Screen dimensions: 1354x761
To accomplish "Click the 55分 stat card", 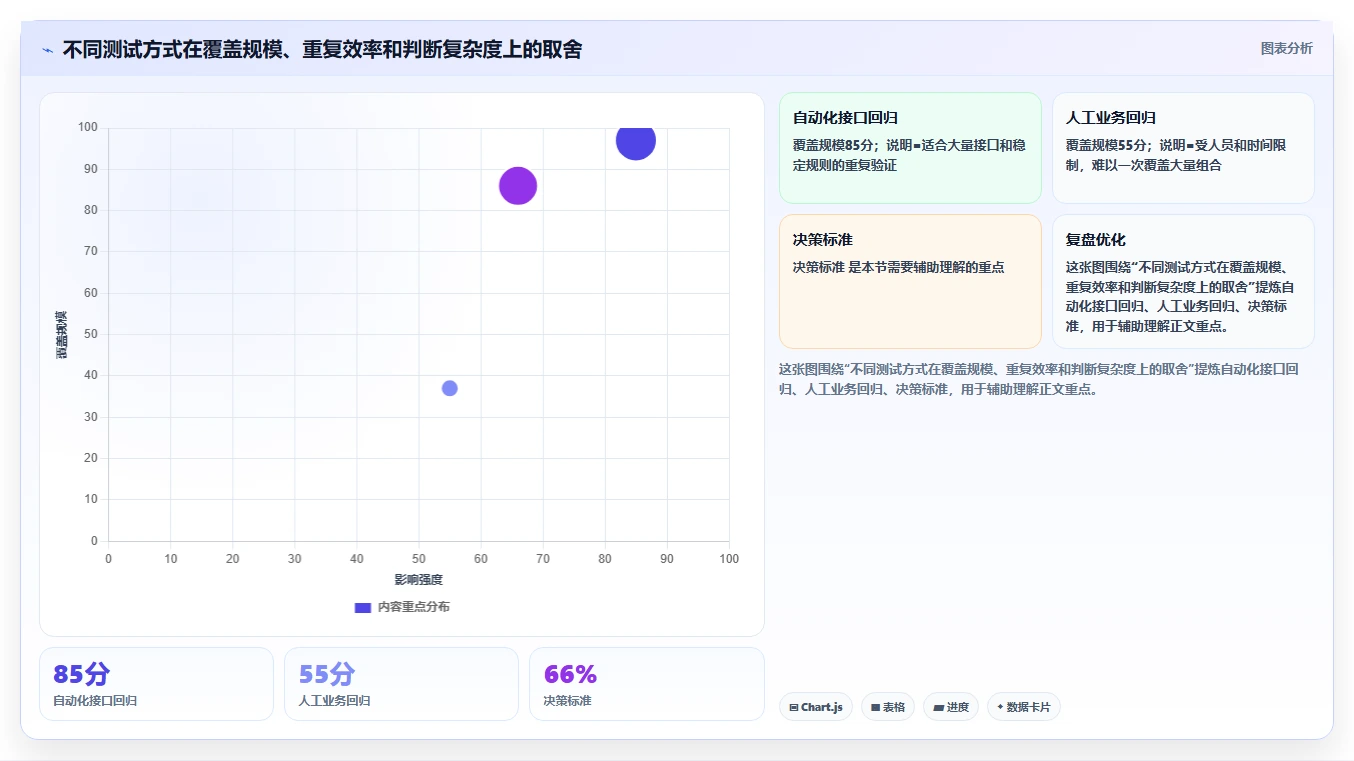I will (x=401, y=684).
